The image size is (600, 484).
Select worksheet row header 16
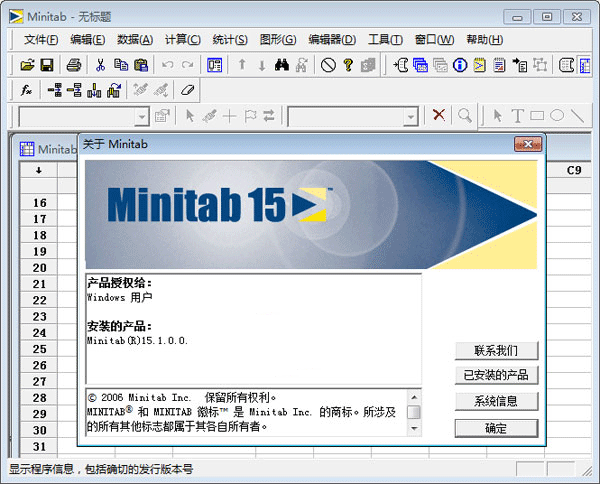pos(39,203)
